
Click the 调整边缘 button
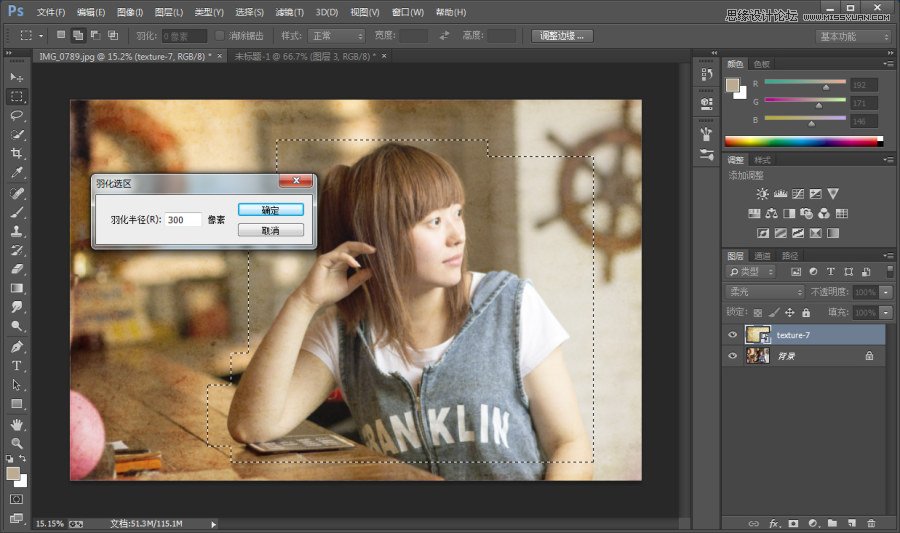tap(561, 36)
